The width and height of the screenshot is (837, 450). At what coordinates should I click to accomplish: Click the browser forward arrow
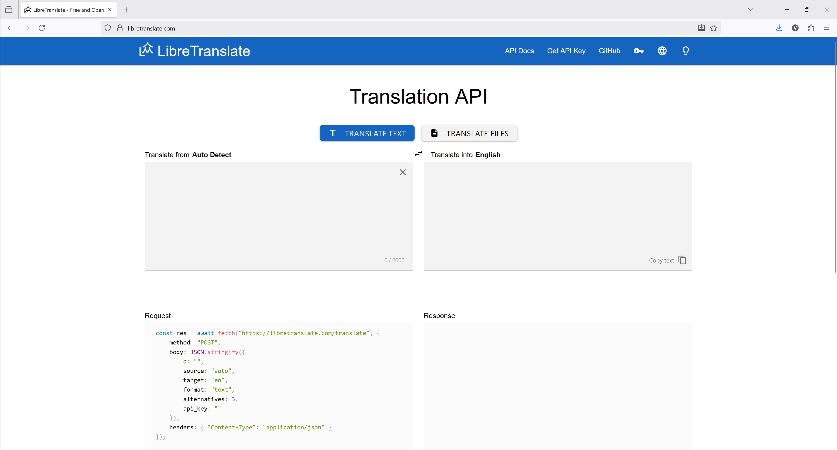click(27, 28)
